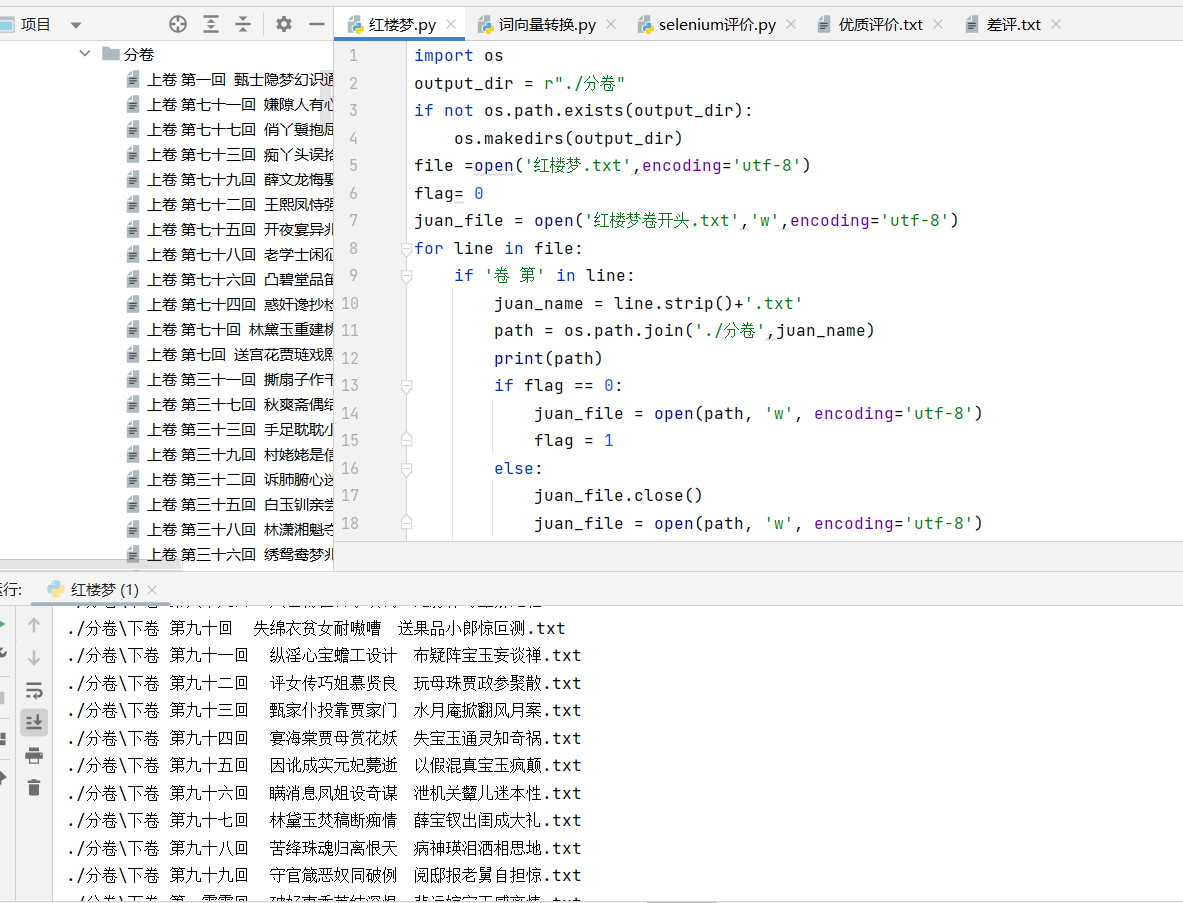Print the console output
This screenshot has width=1183, height=903.
[x=33, y=757]
